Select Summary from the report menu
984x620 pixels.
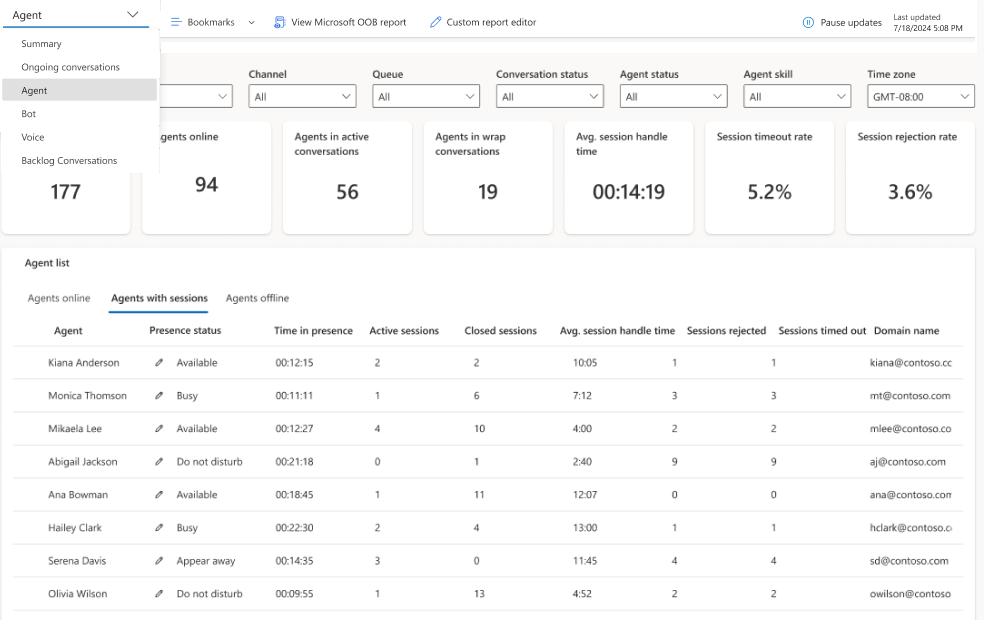80,44
